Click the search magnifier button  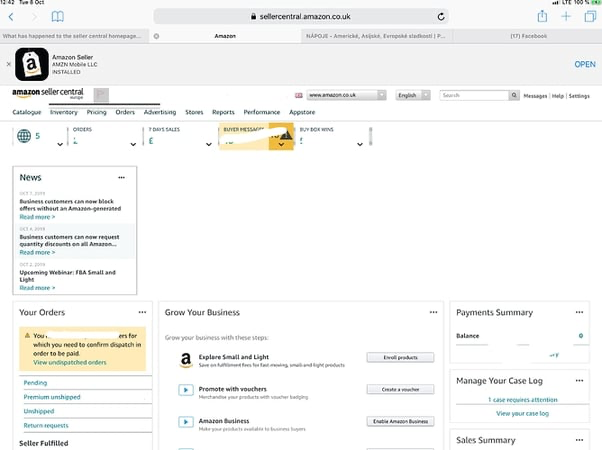(x=514, y=95)
